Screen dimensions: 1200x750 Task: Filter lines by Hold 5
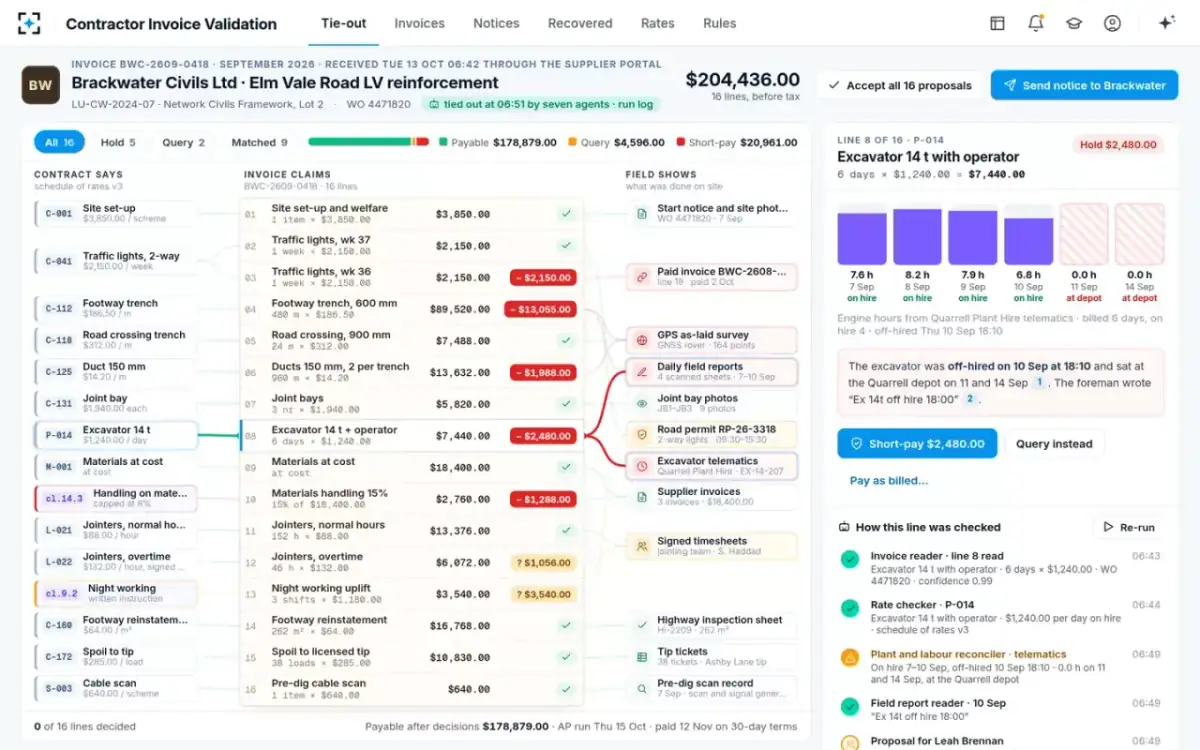[x=118, y=142]
